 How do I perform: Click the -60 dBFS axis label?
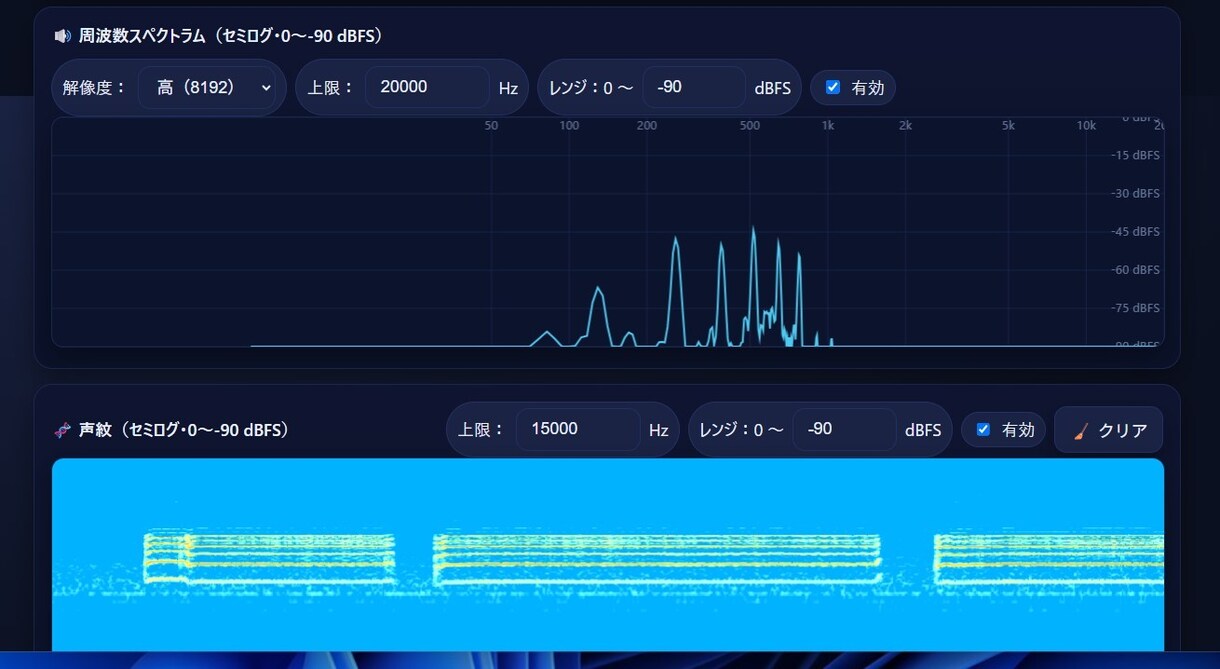(1136, 270)
